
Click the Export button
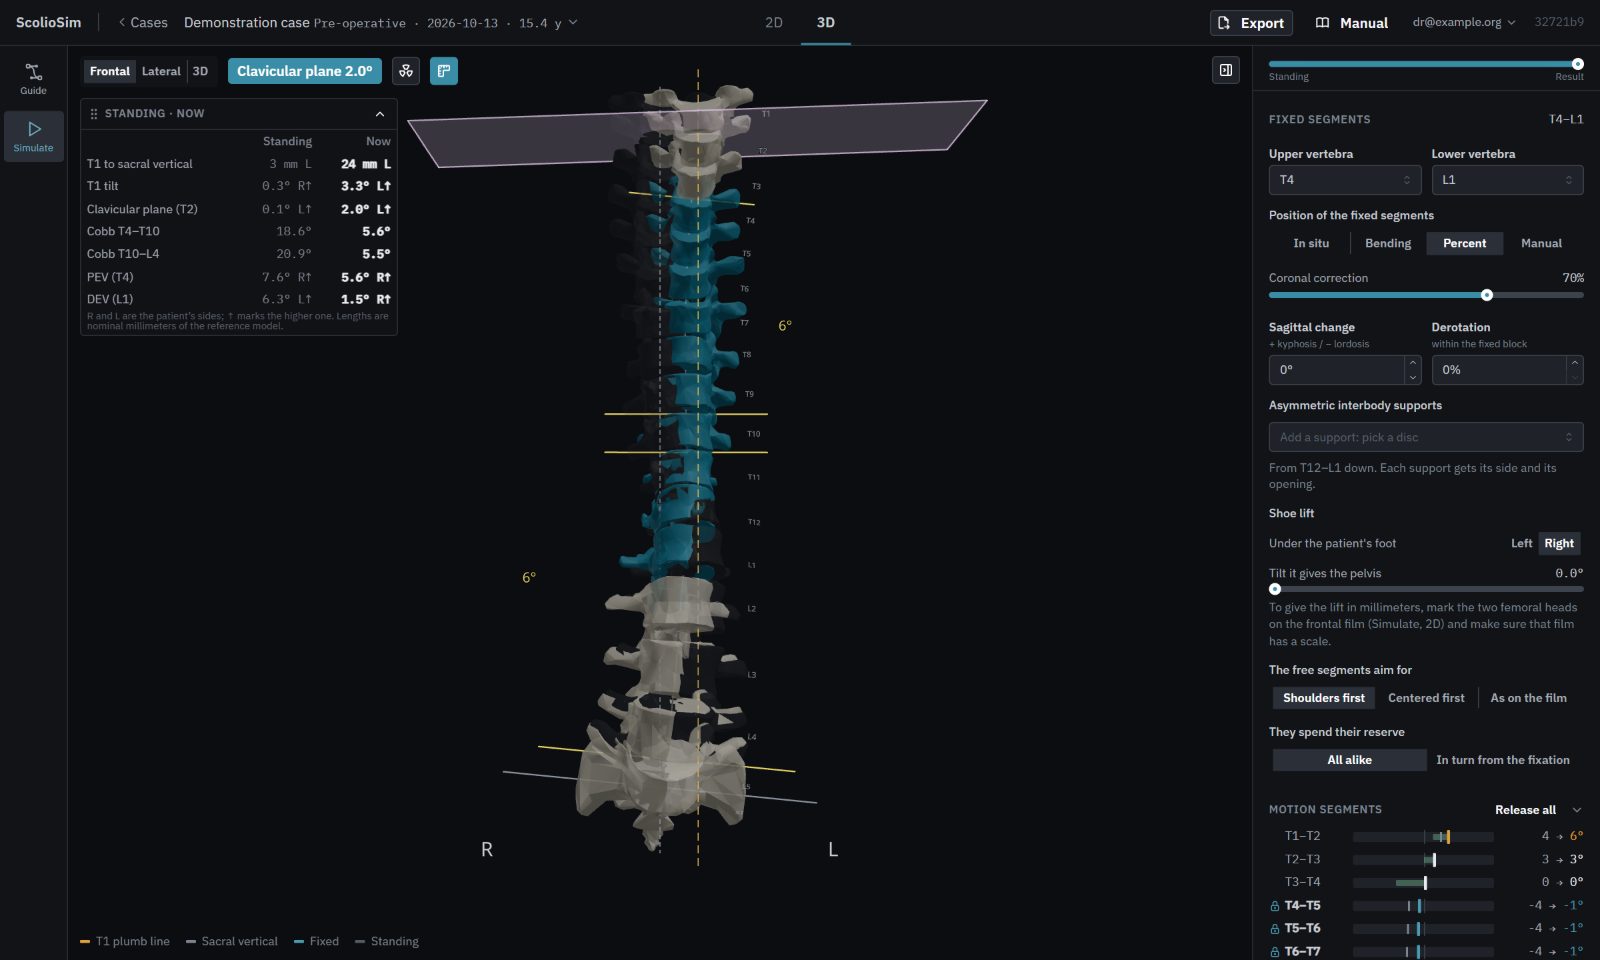pos(1251,23)
